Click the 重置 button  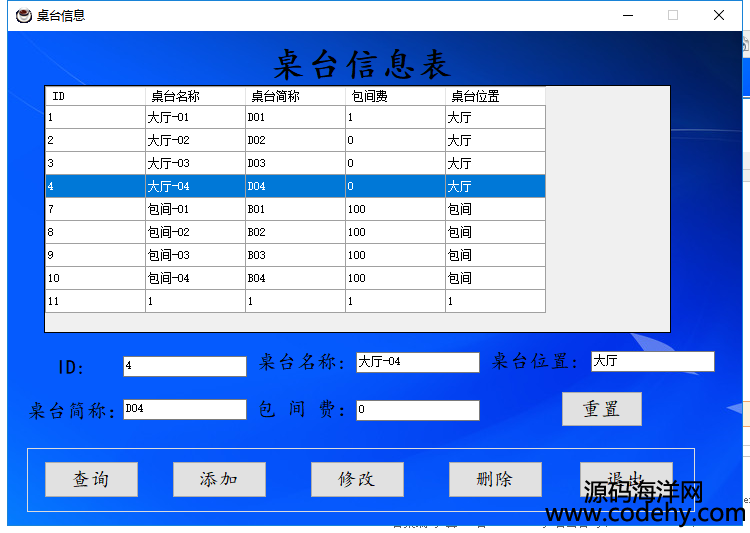602,409
